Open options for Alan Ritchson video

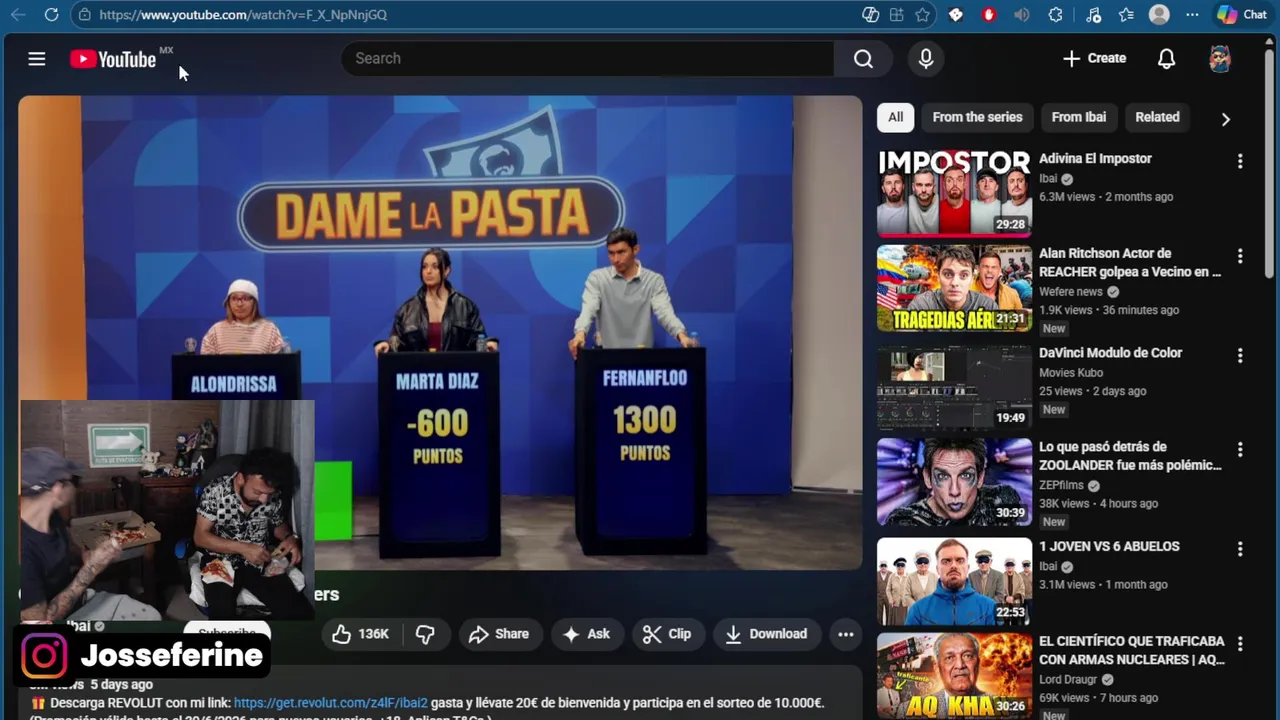(x=1240, y=256)
